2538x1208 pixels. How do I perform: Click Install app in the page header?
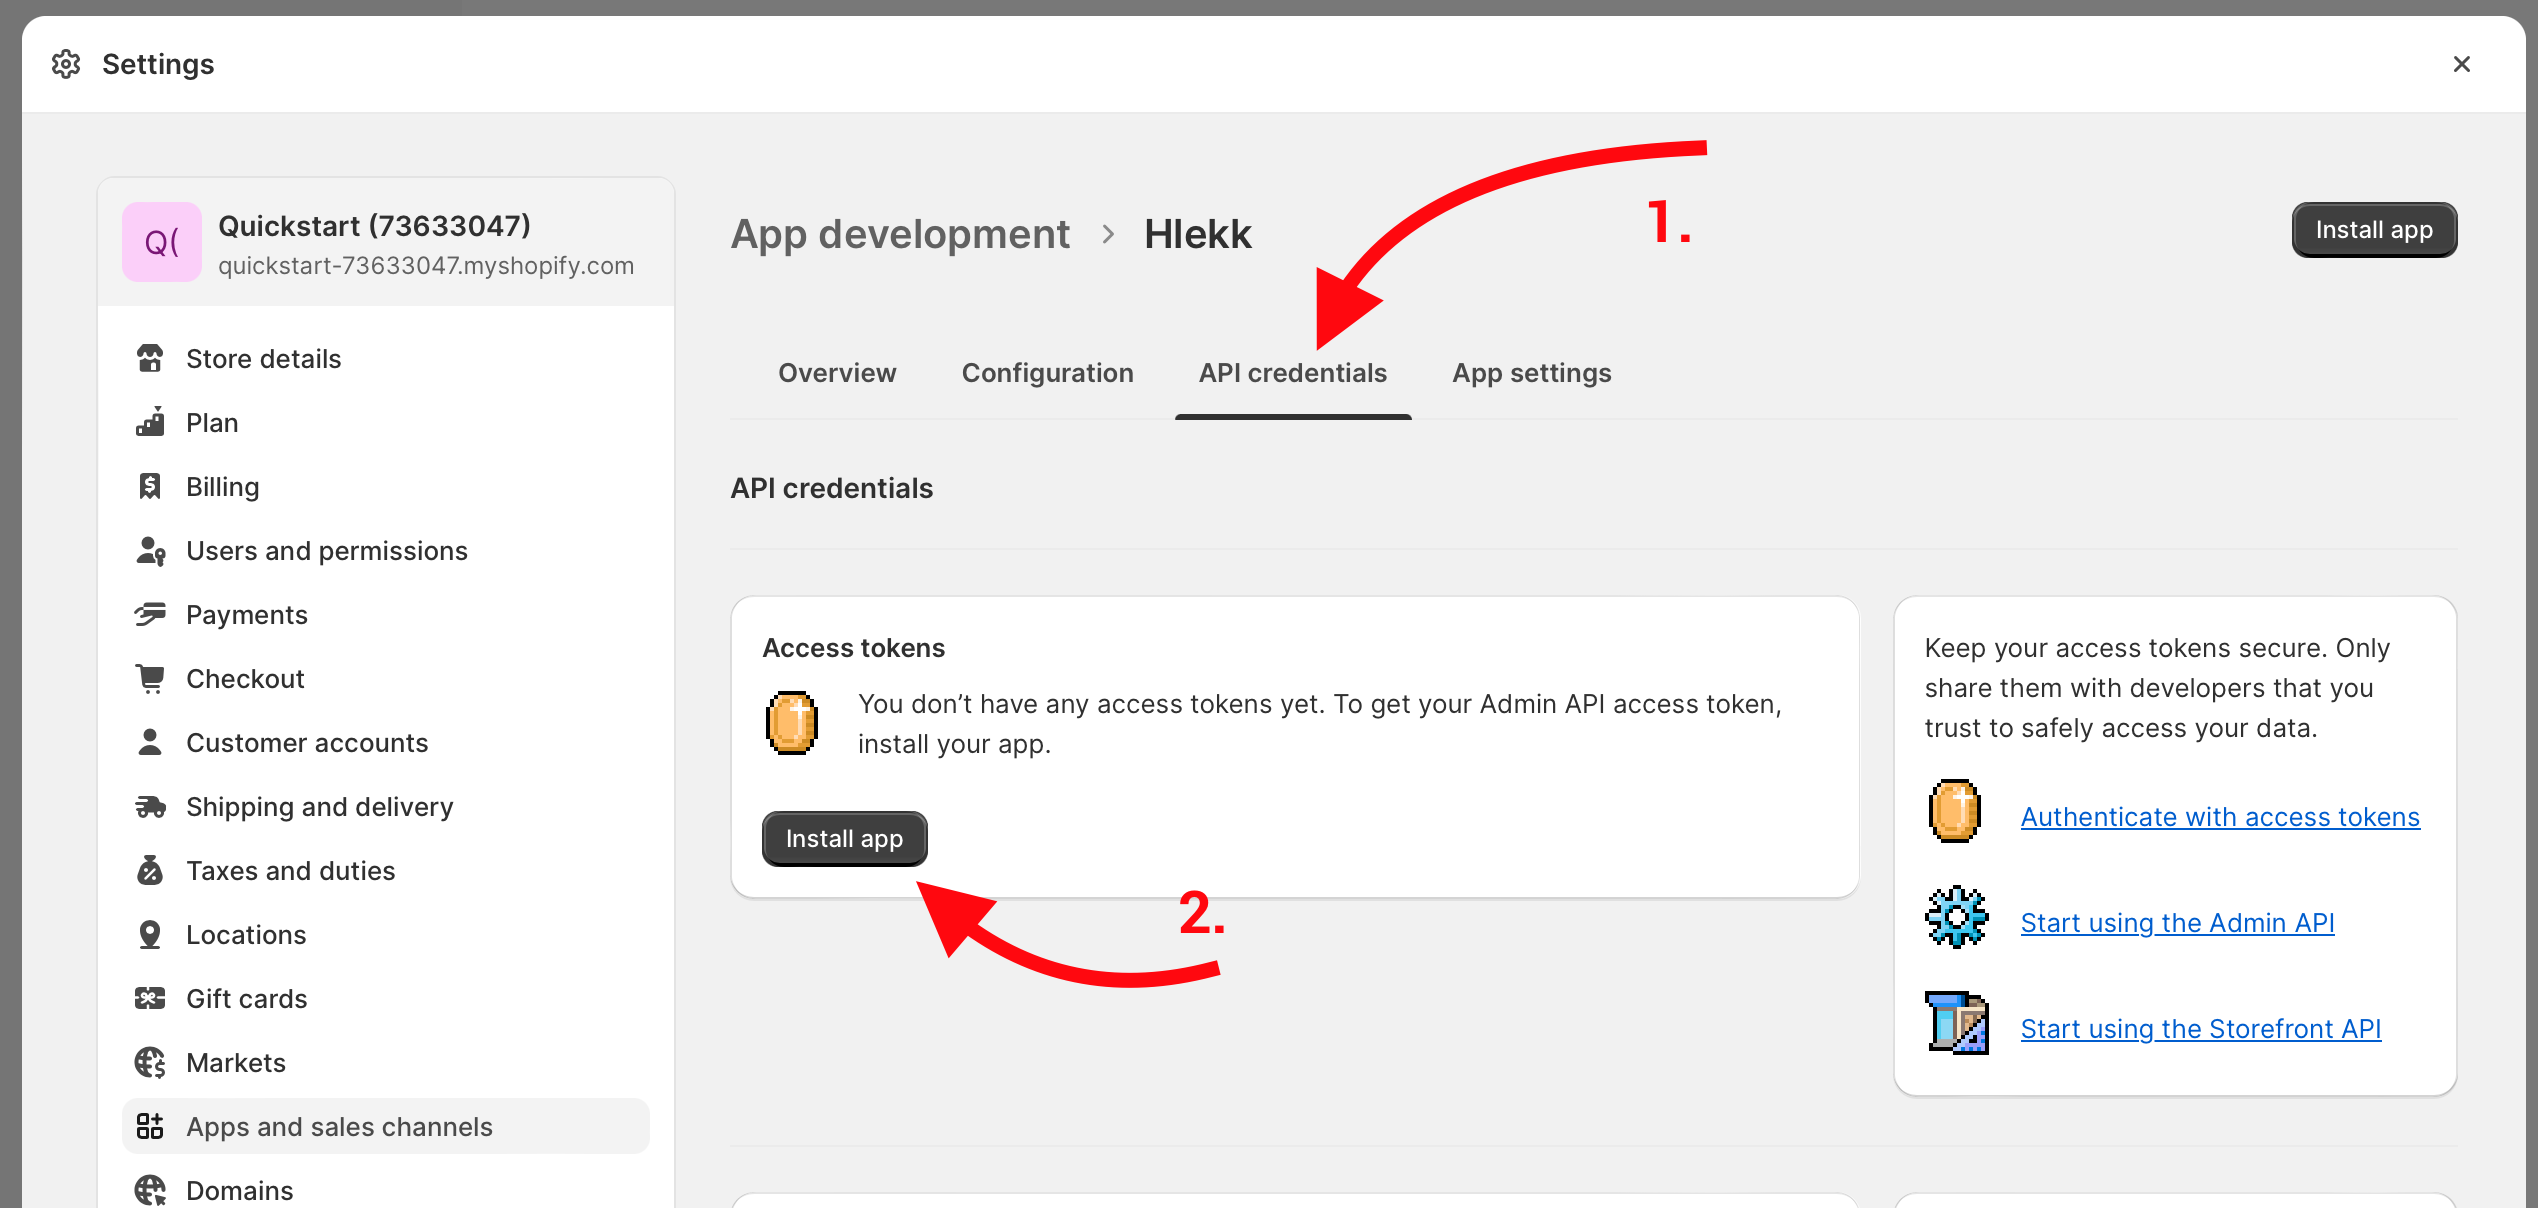[2374, 230]
